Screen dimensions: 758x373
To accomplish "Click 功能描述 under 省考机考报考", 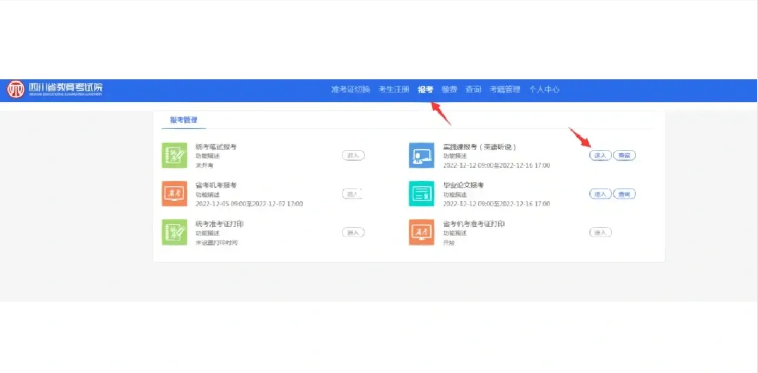I will pos(207,195).
